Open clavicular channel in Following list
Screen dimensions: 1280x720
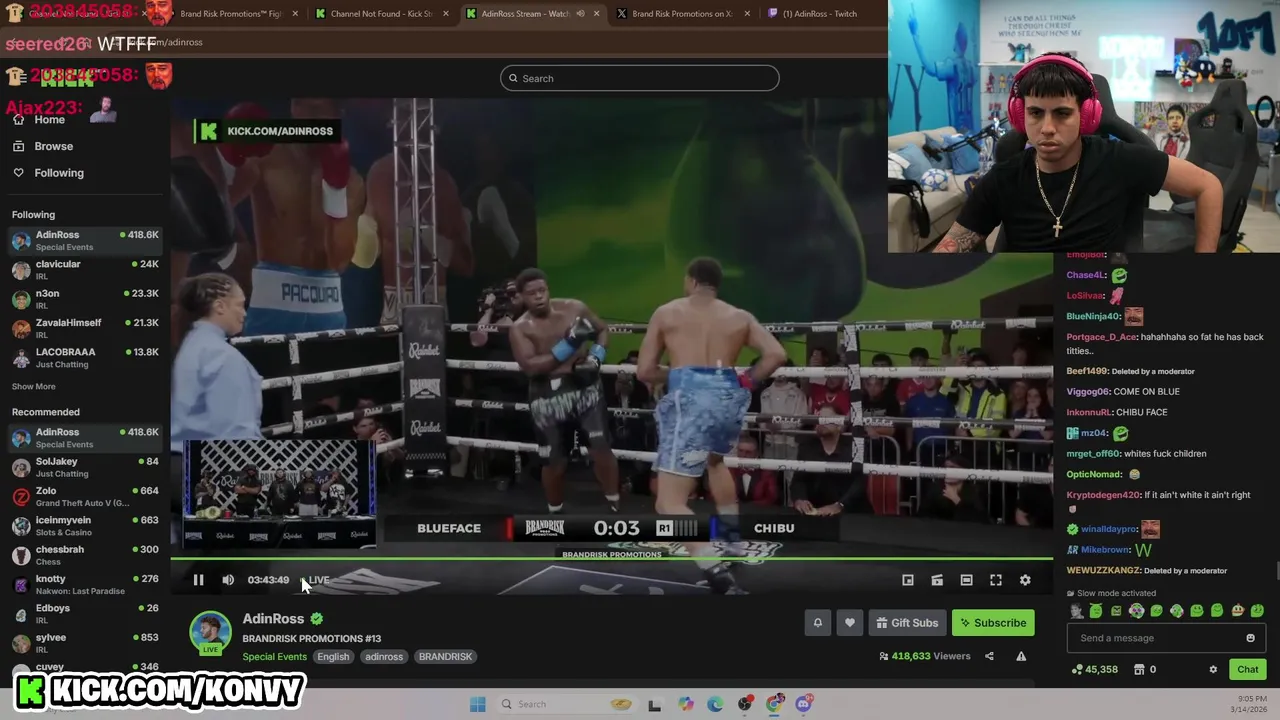click(x=85, y=270)
